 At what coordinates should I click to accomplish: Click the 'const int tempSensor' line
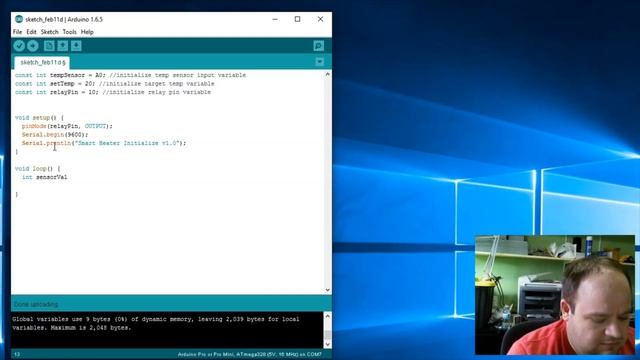(130, 75)
